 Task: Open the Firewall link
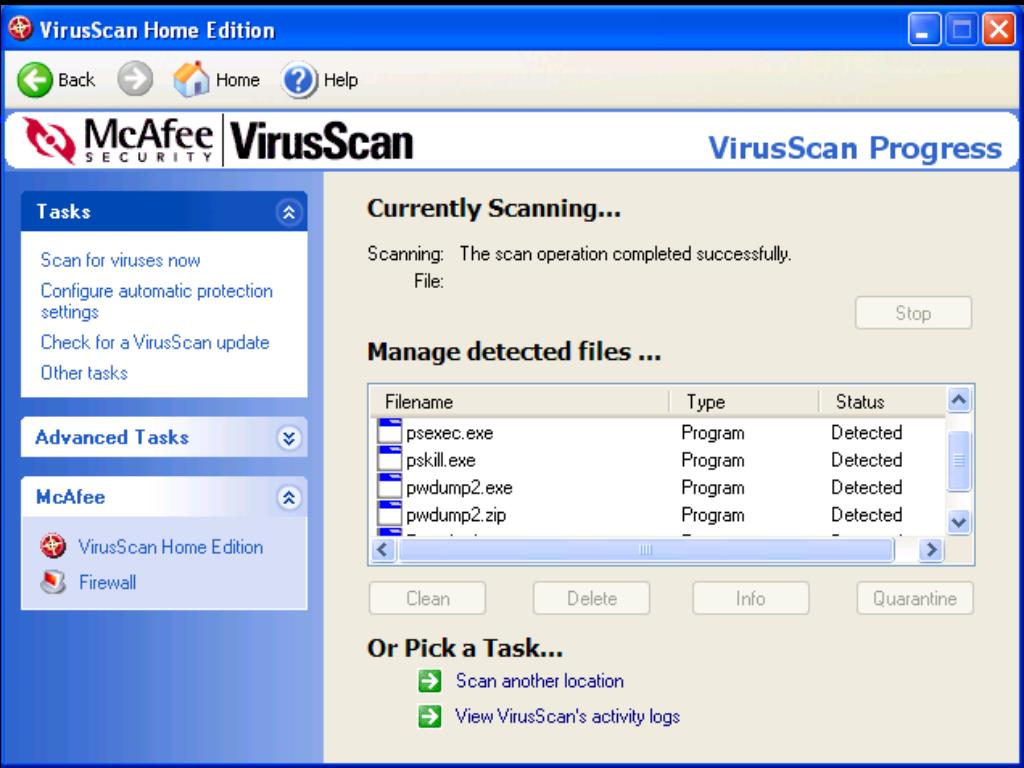(x=108, y=582)
